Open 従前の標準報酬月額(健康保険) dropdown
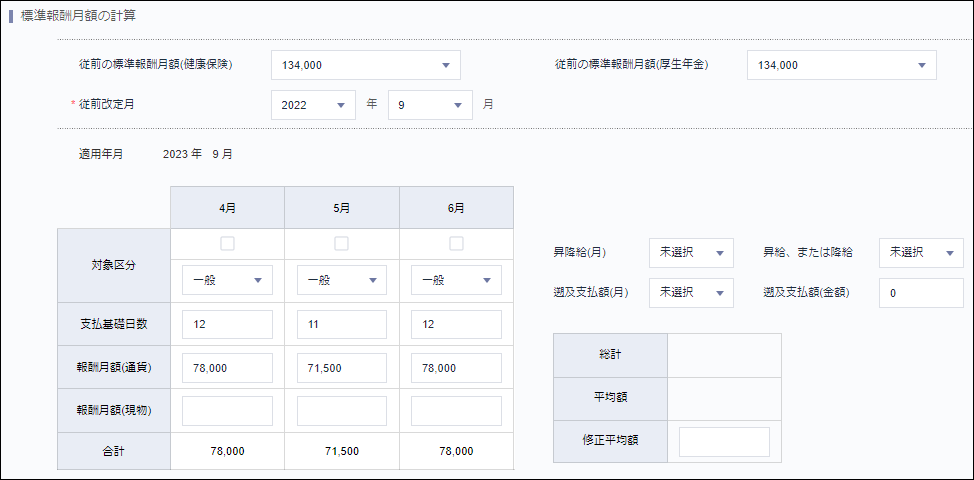This screenshot has width=974, height=480. pos(365,65)
